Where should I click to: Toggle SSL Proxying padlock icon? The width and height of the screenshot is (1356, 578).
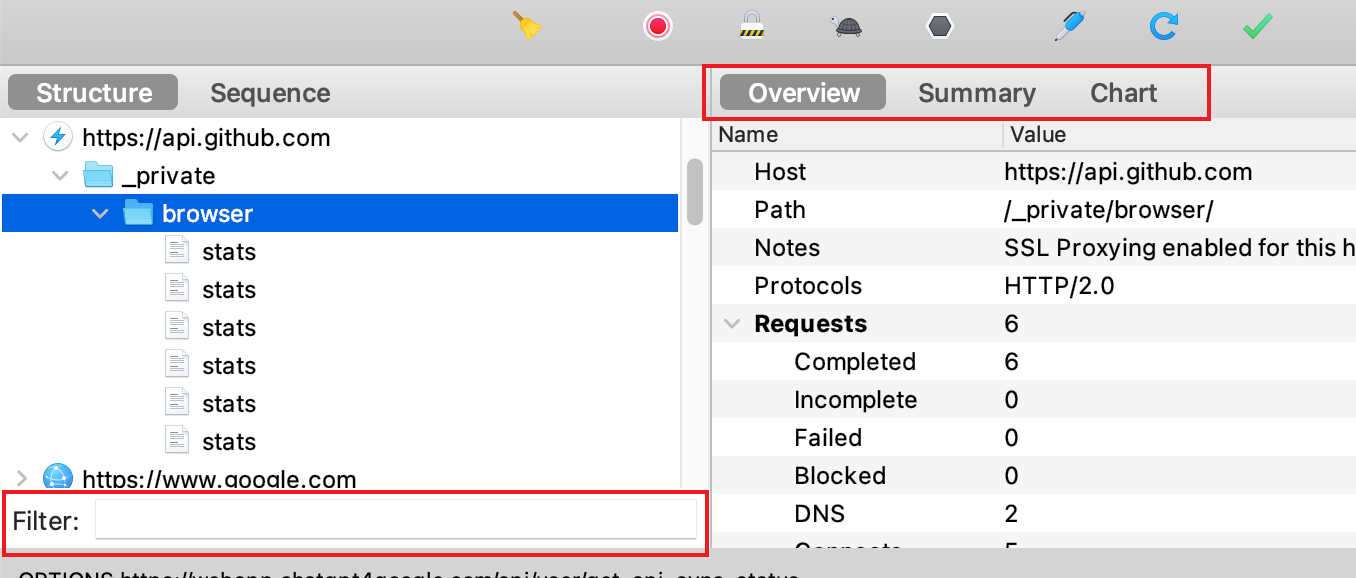(751, 26)
